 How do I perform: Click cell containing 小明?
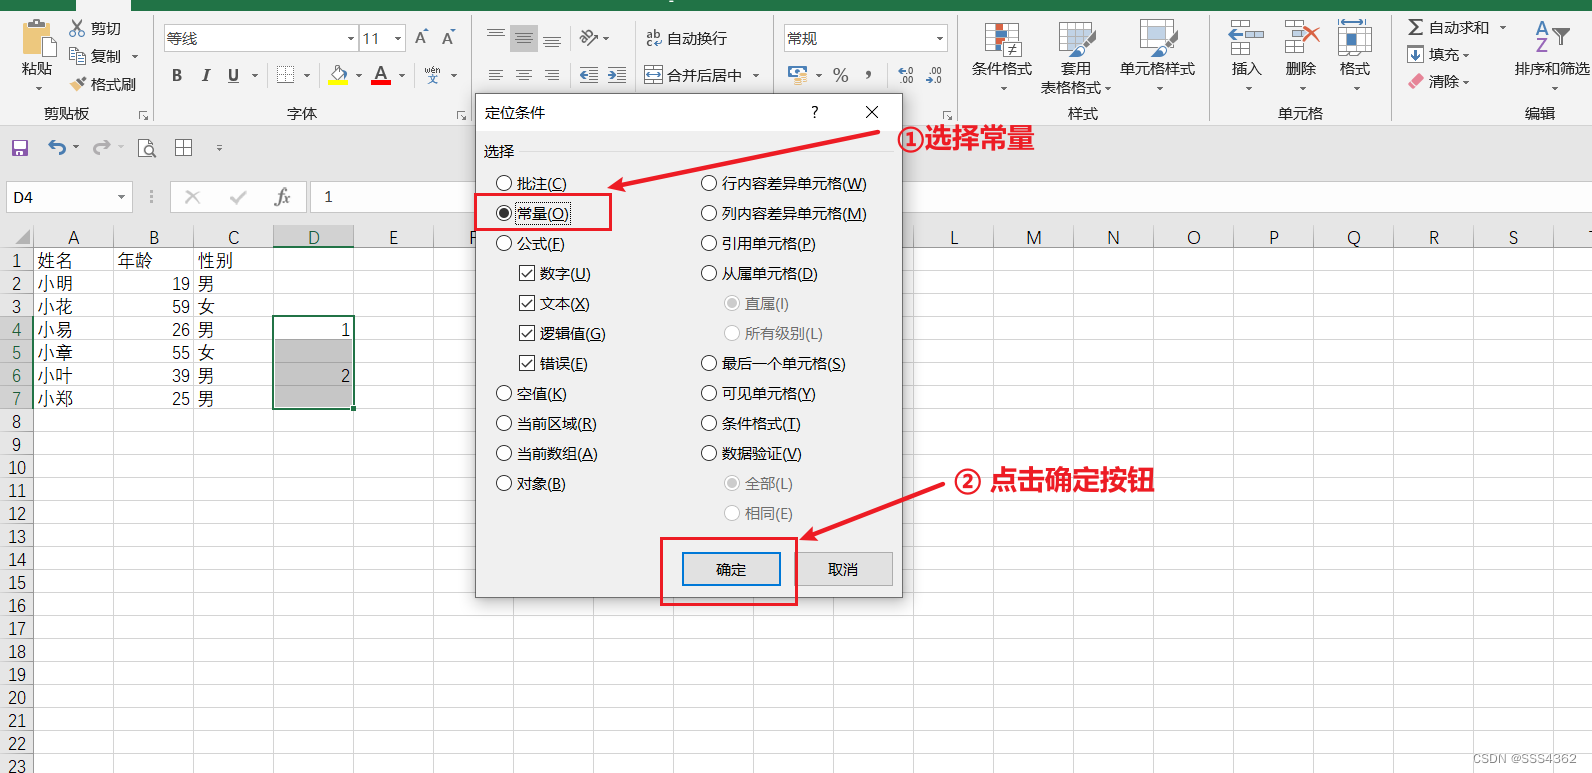pos(73,283)
